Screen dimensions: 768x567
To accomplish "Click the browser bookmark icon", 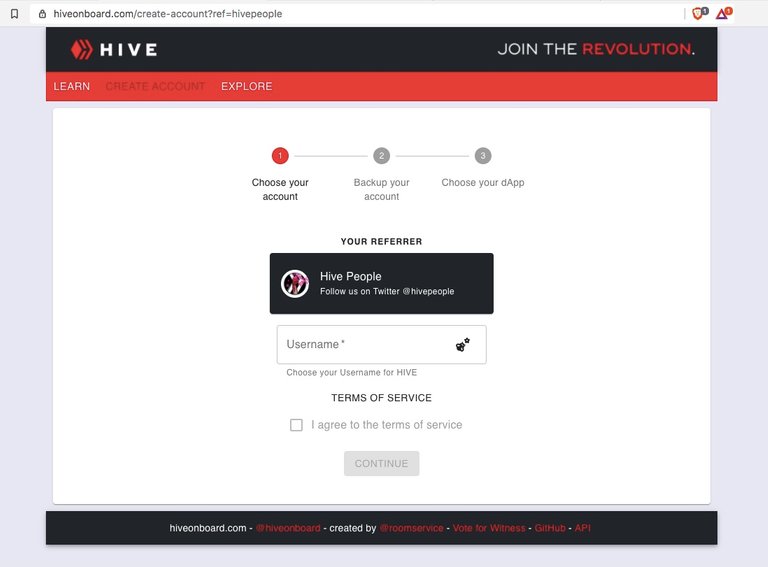I will [15, 14].
